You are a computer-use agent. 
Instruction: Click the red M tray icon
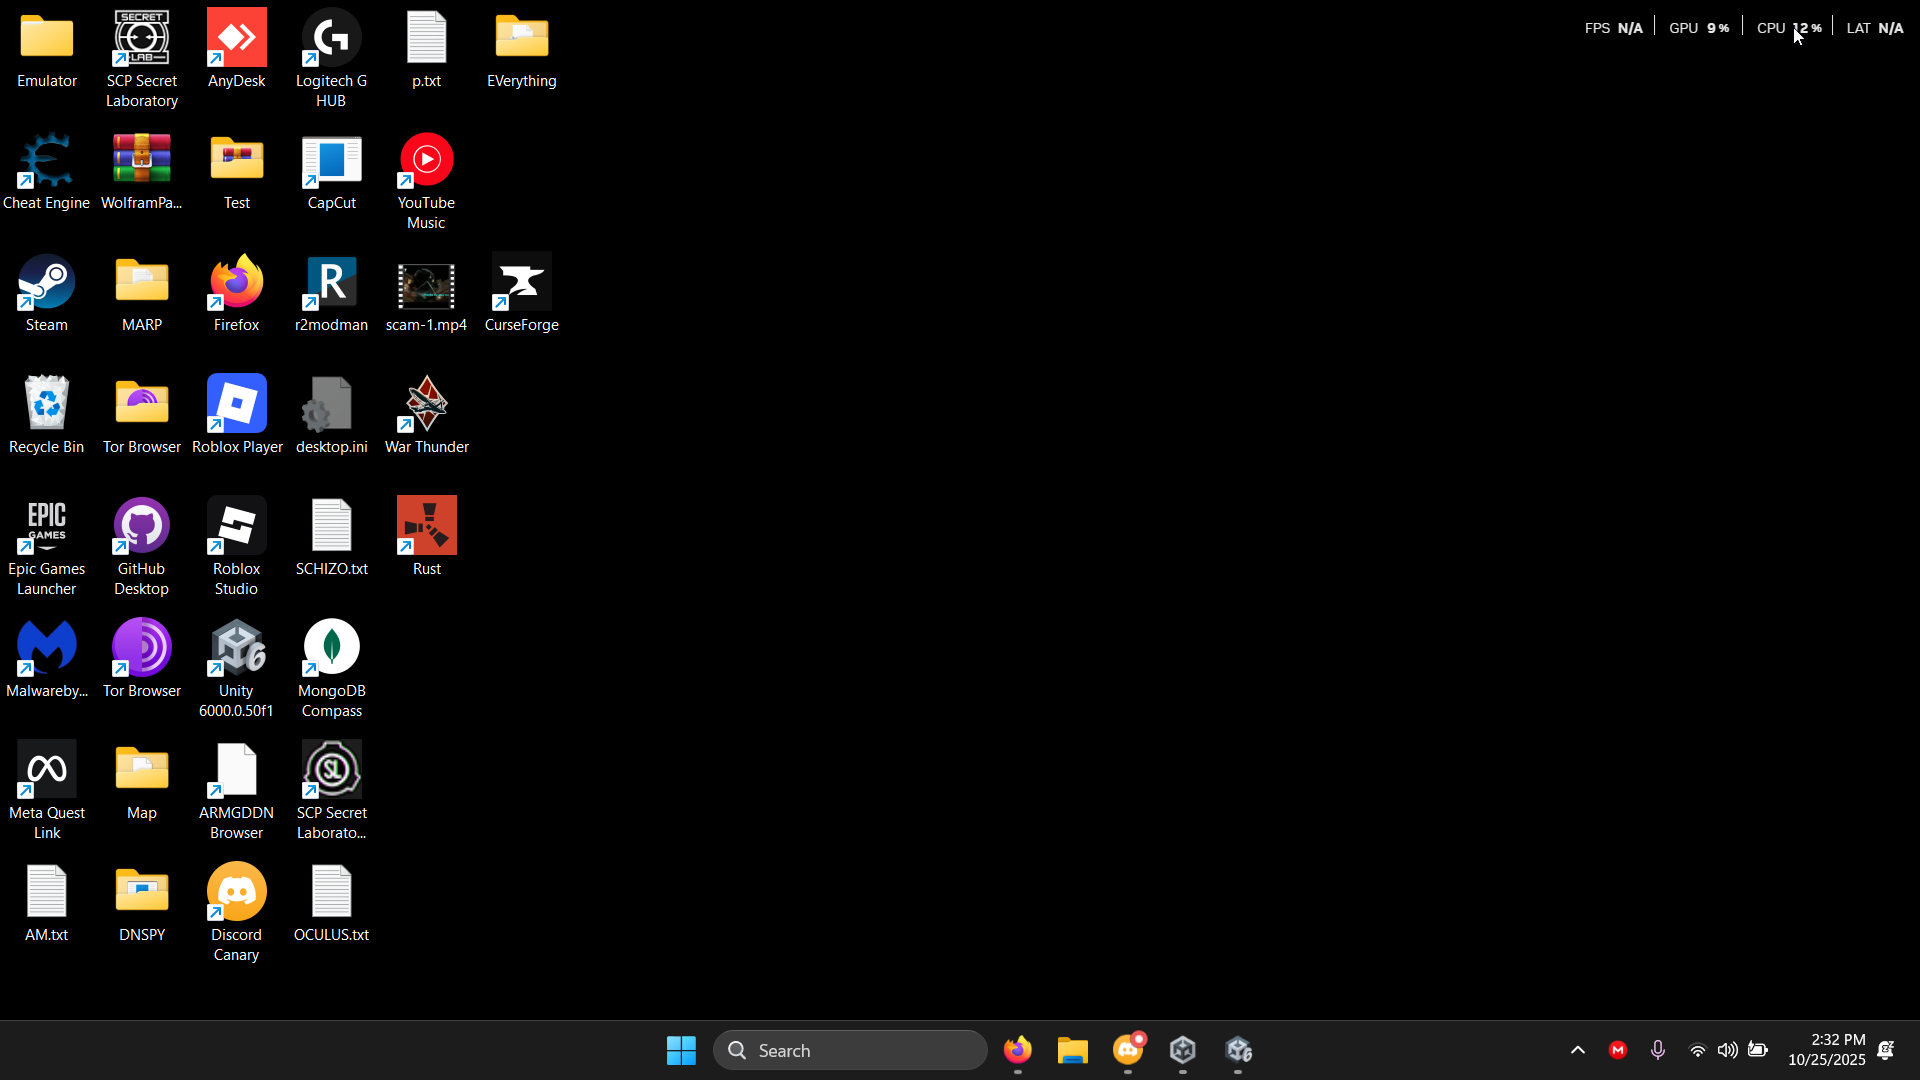pyautogui.click(x=1618, y=1050)
